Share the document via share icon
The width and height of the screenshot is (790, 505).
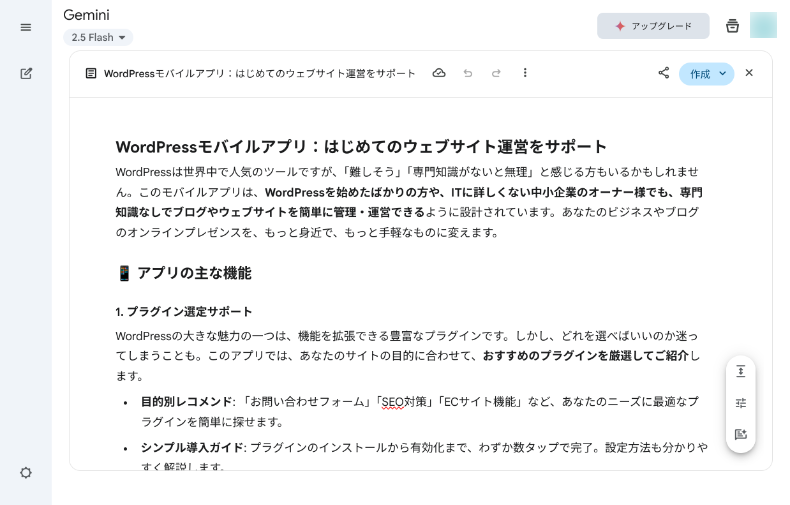(664, 73)
